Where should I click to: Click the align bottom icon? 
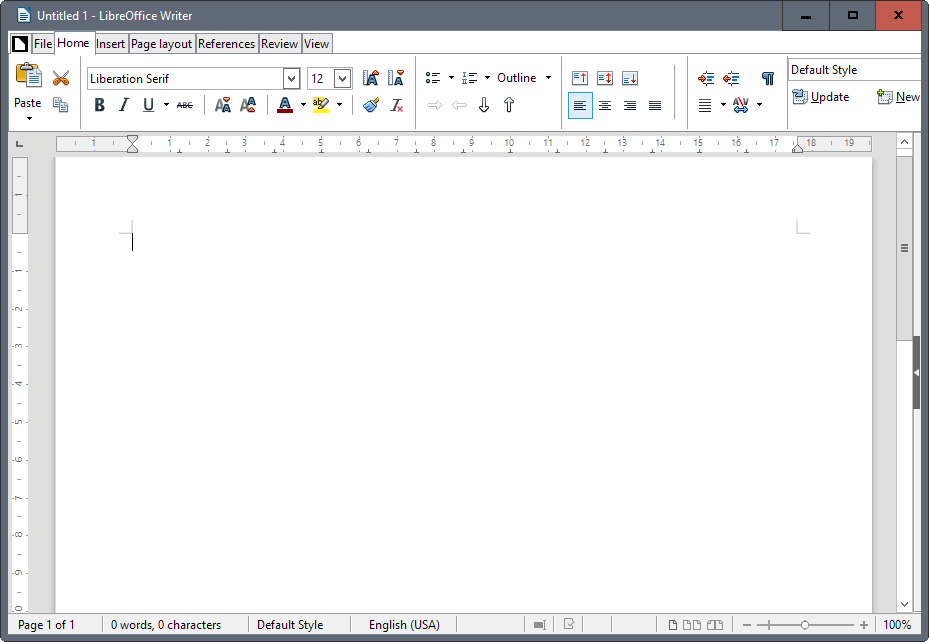(630, 78)
